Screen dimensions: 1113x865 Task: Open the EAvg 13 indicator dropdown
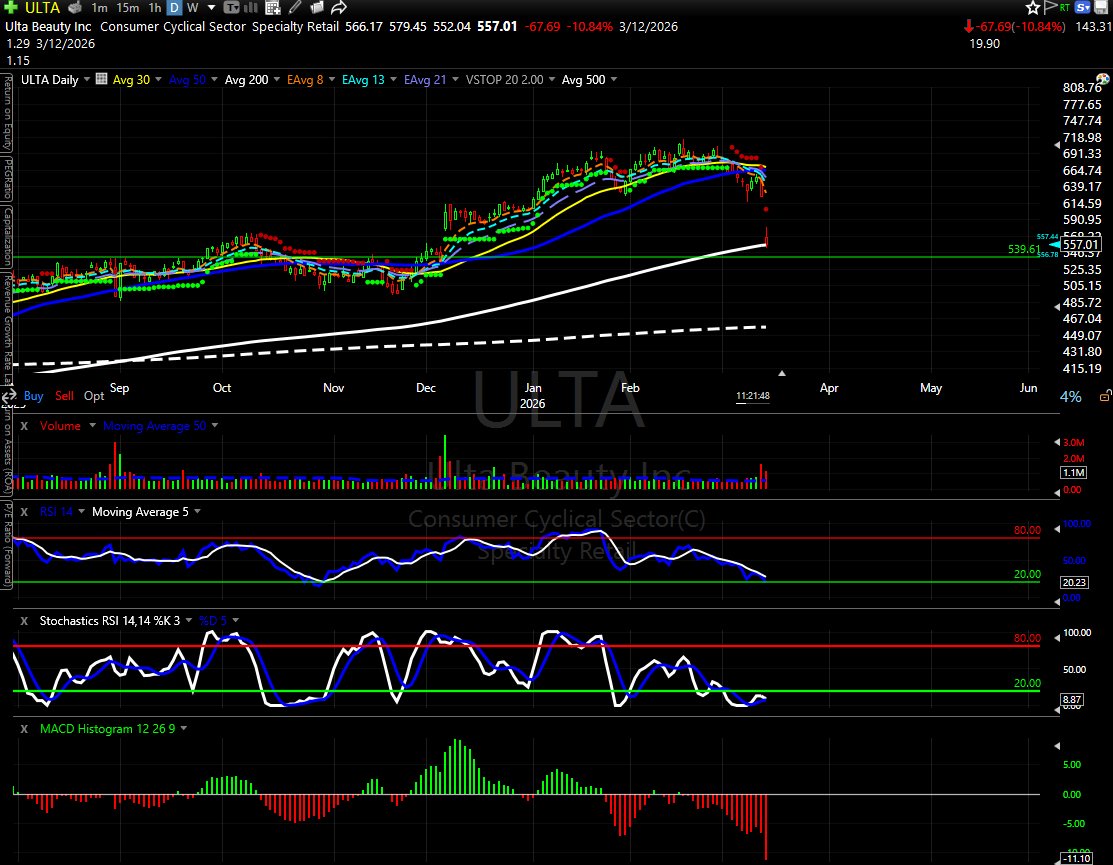(392, 79)
